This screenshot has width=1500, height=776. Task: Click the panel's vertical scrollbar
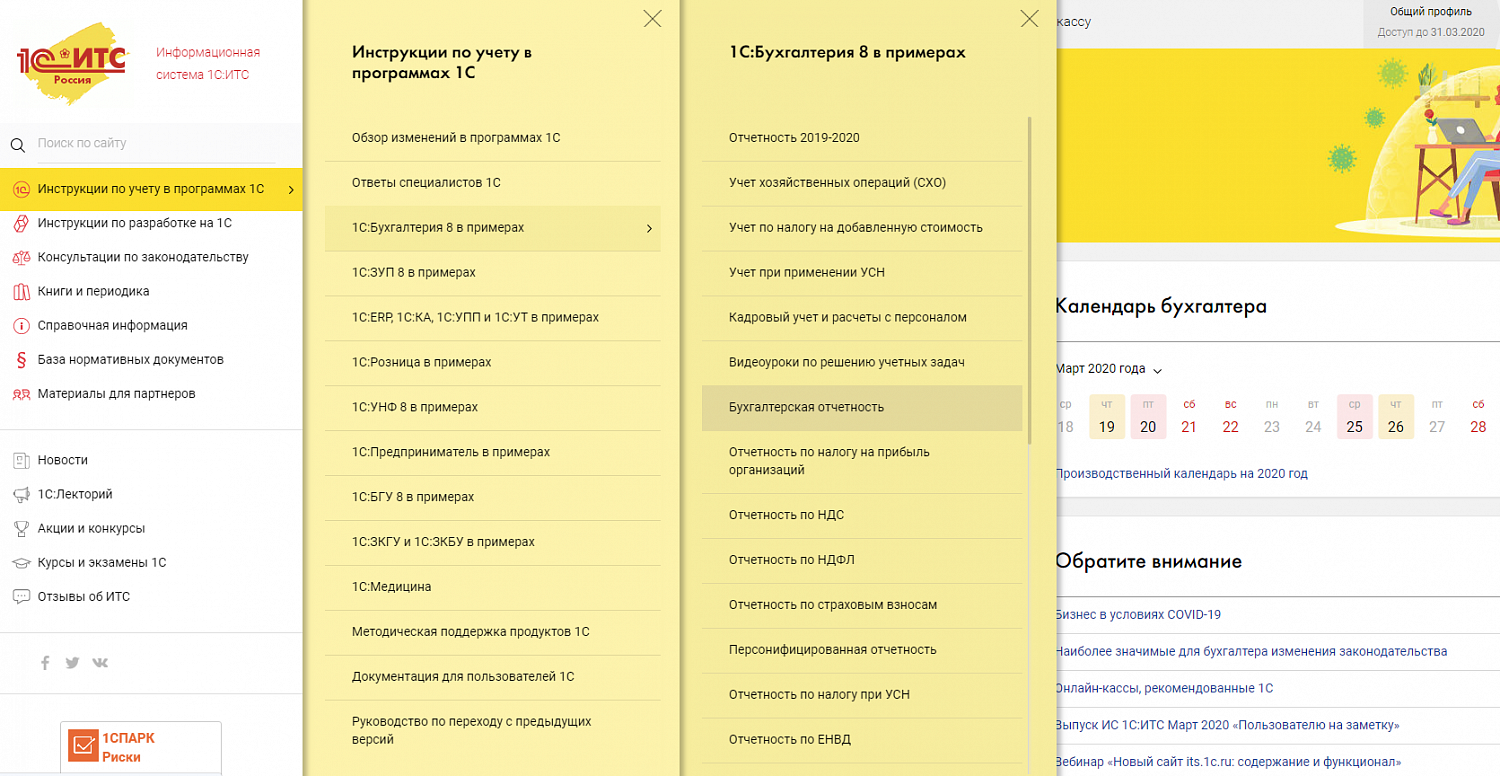1030,280
